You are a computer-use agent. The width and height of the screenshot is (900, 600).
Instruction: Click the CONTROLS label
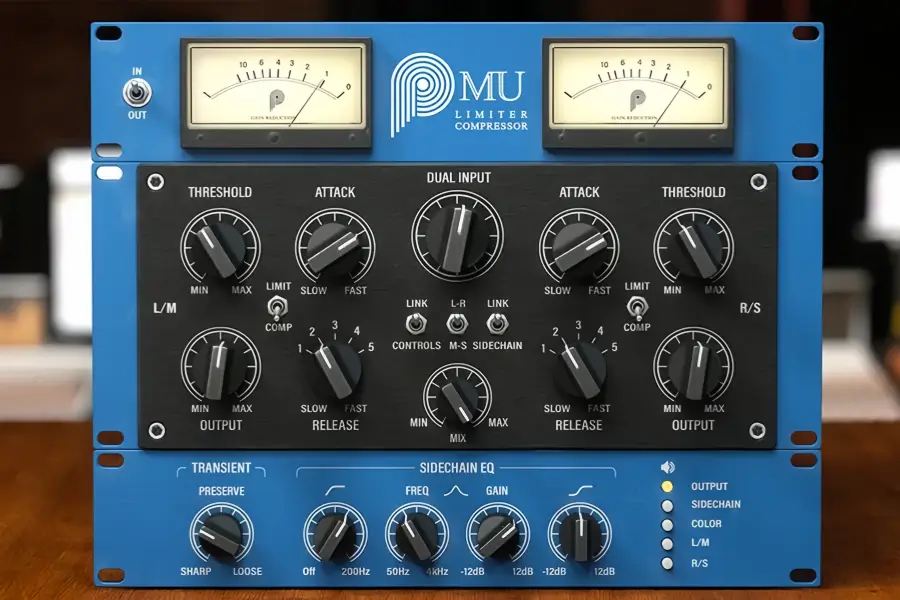[x=417, y=346]
